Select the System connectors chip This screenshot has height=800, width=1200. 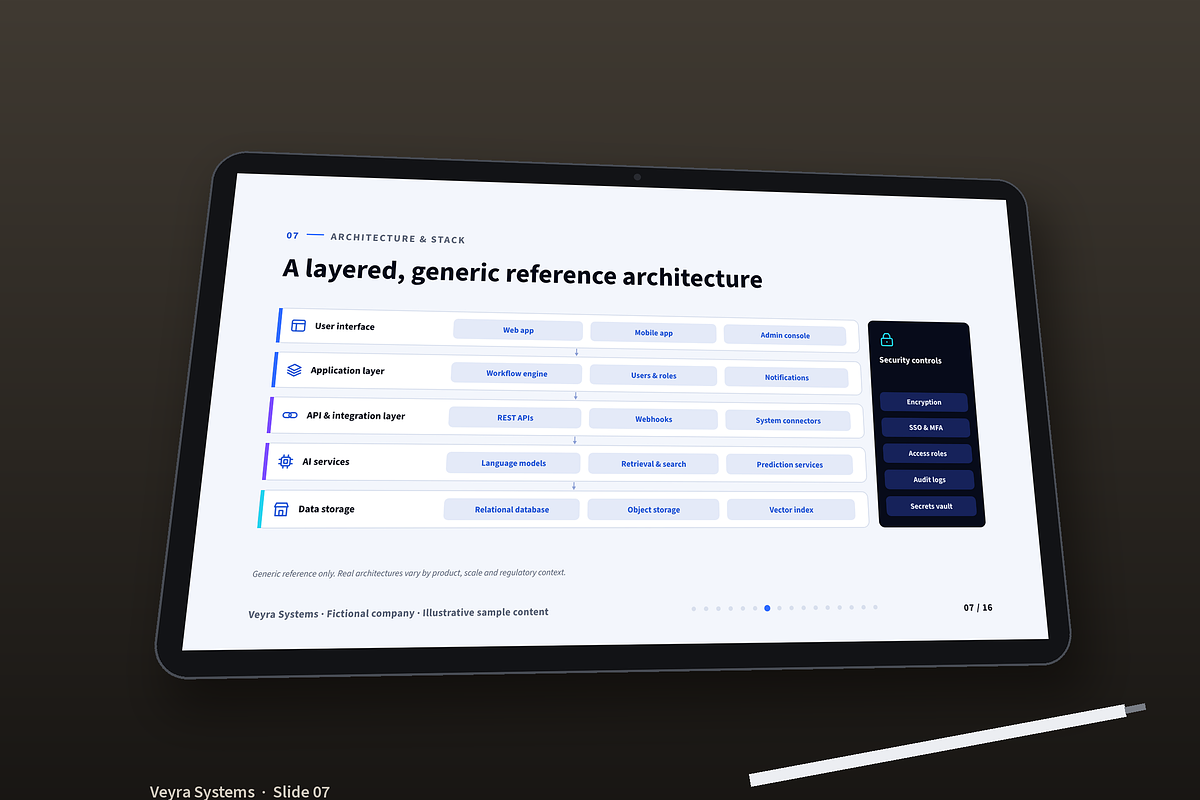788,421
